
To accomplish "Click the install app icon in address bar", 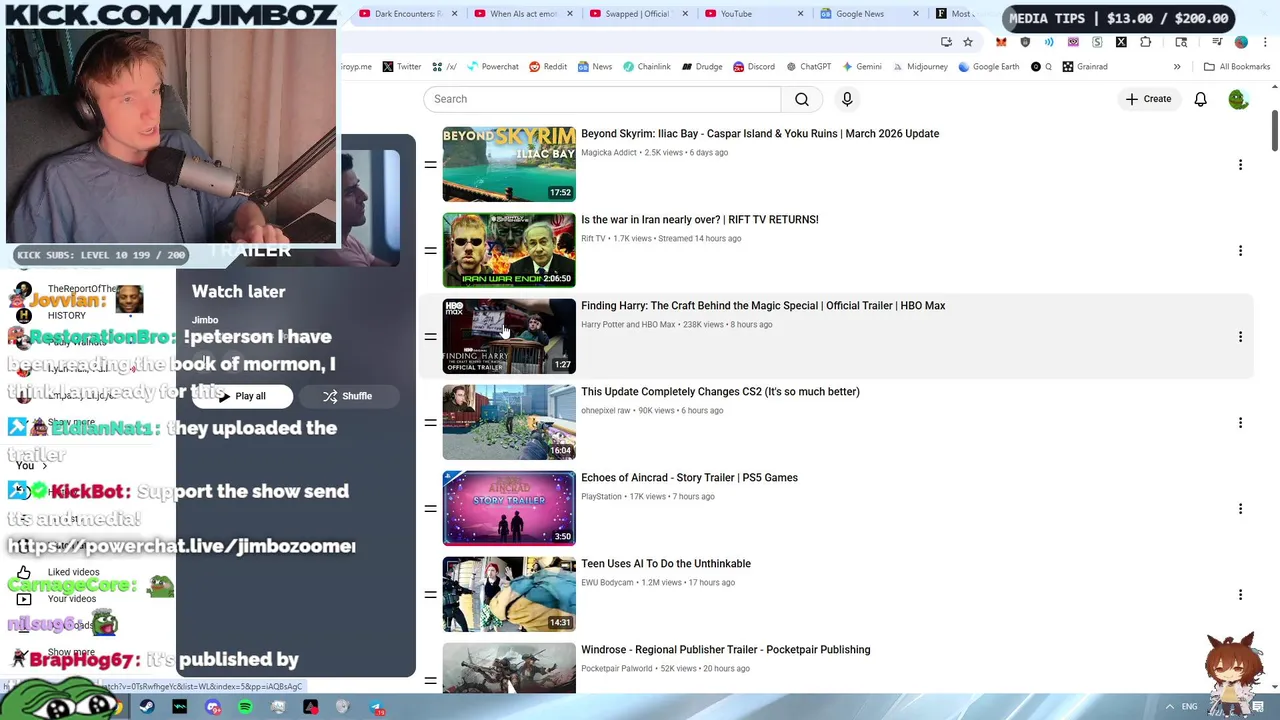I will [946, 42].
